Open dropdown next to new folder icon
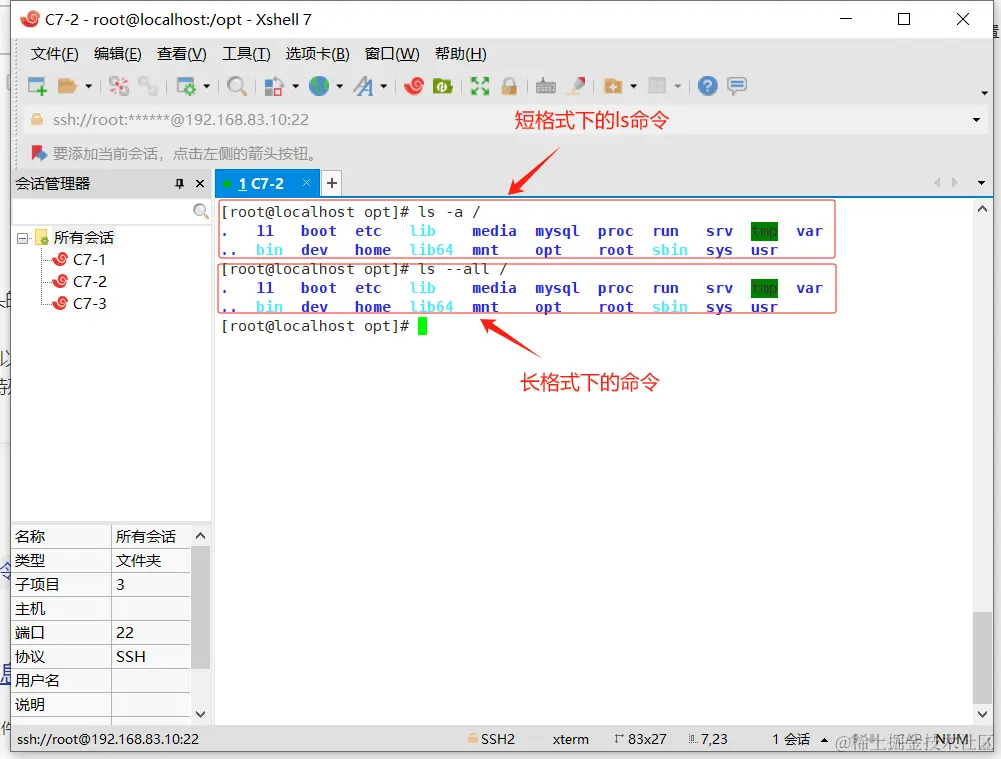This screenshot has width=1001, height=759. 633,86
